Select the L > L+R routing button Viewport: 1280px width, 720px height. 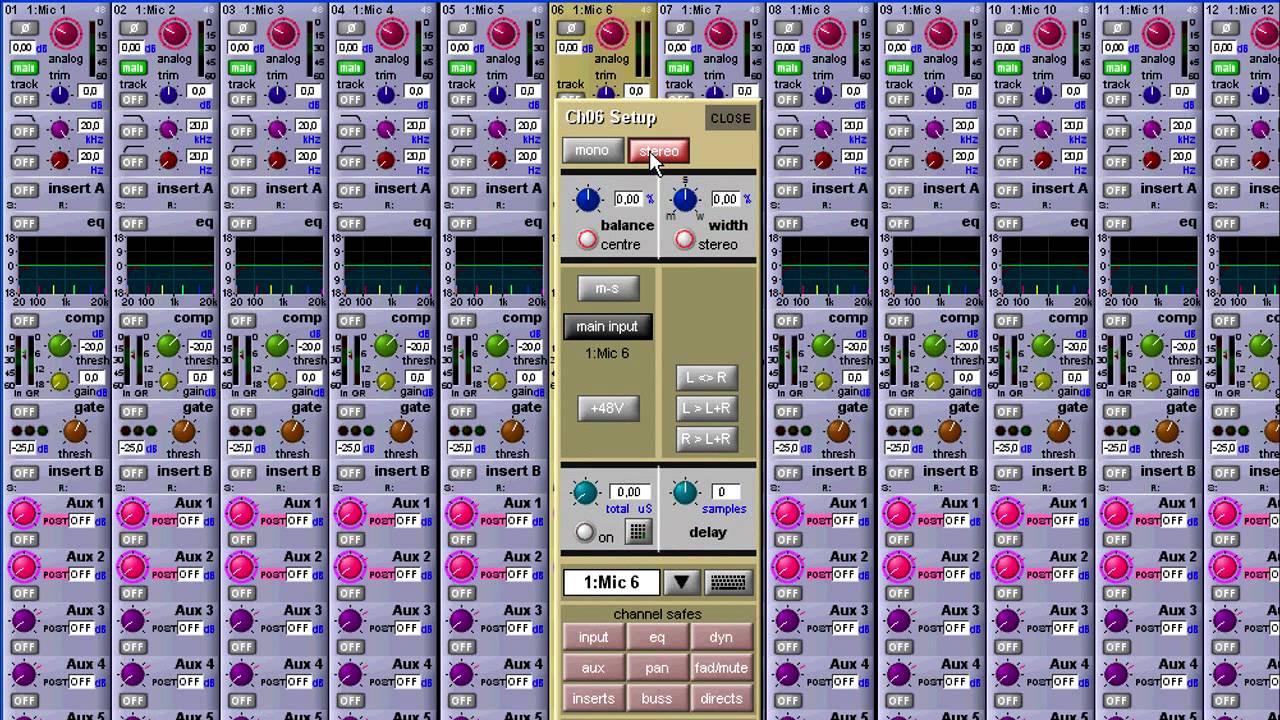coord(706,408)
